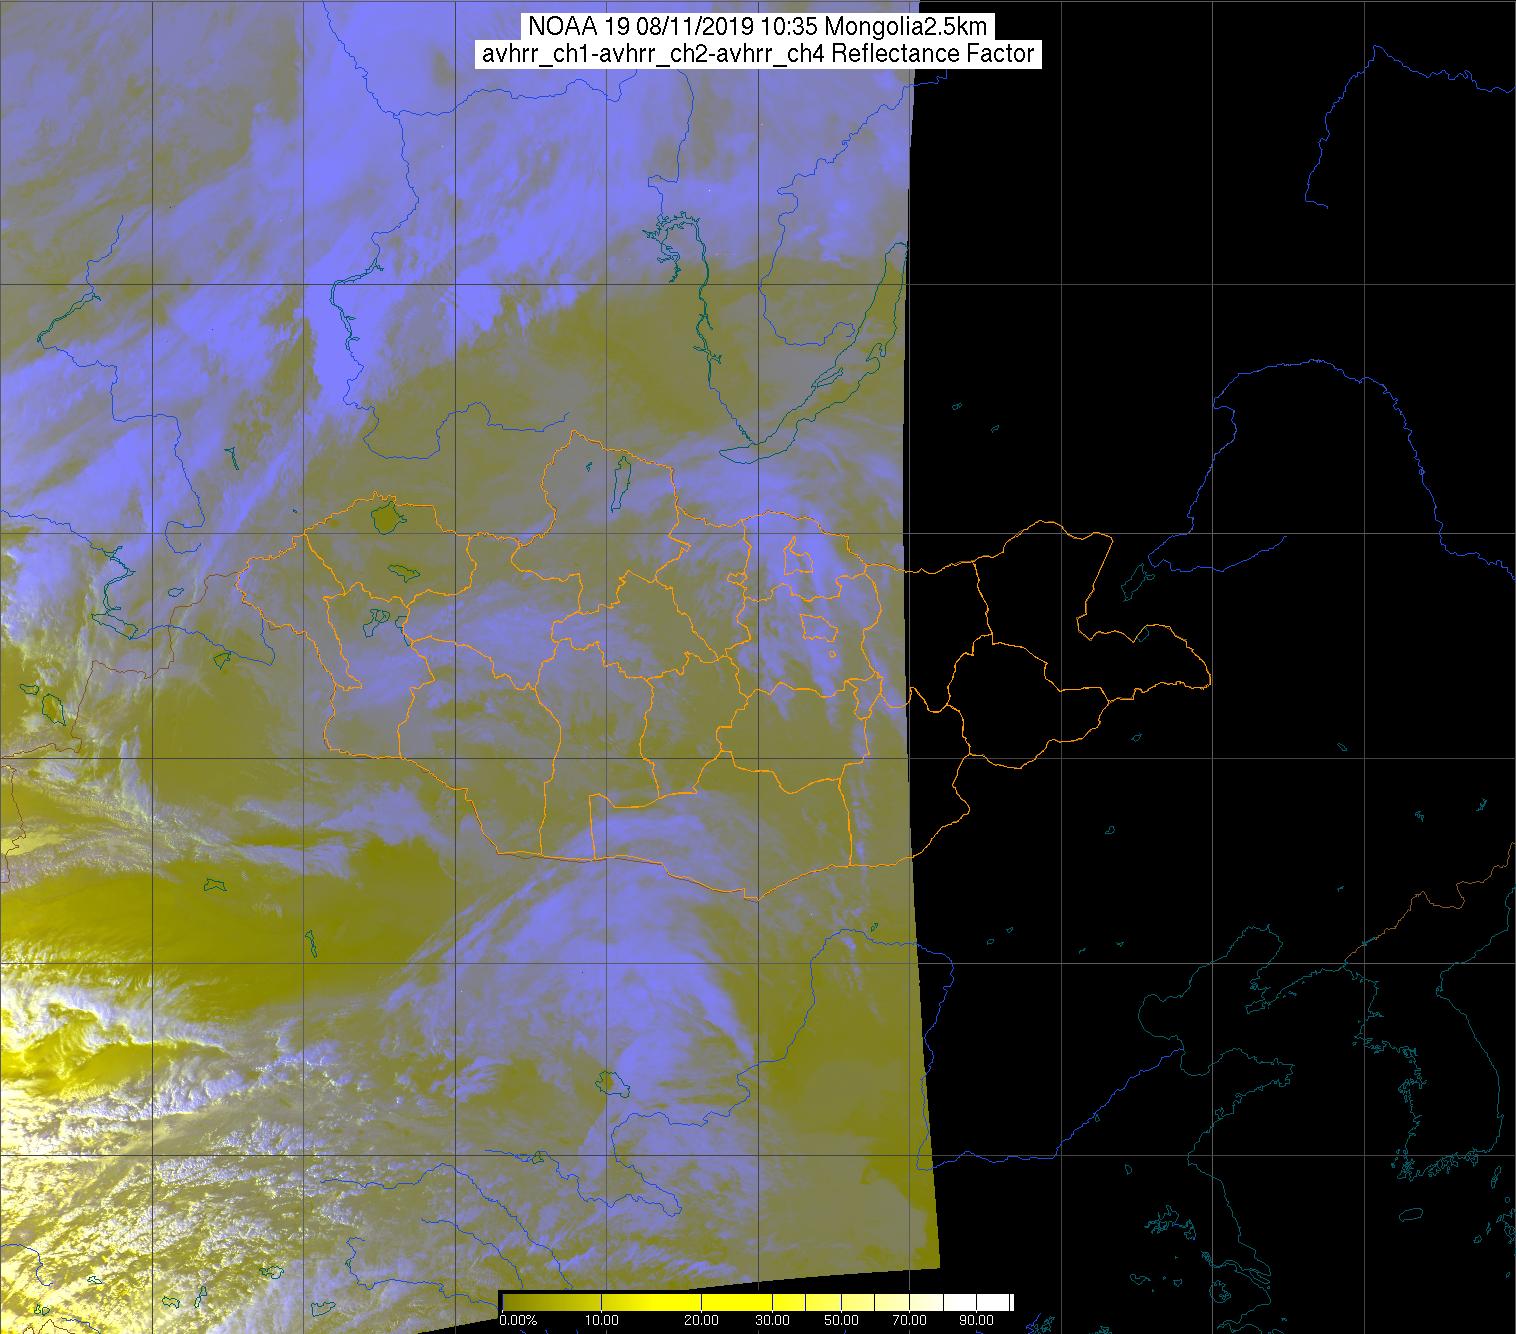
Task: Click the "avhrr_ch1-avhrr_ch2-avhrr_ch4 Reflectance Factor" subtitle
Action: click(758, 54)
